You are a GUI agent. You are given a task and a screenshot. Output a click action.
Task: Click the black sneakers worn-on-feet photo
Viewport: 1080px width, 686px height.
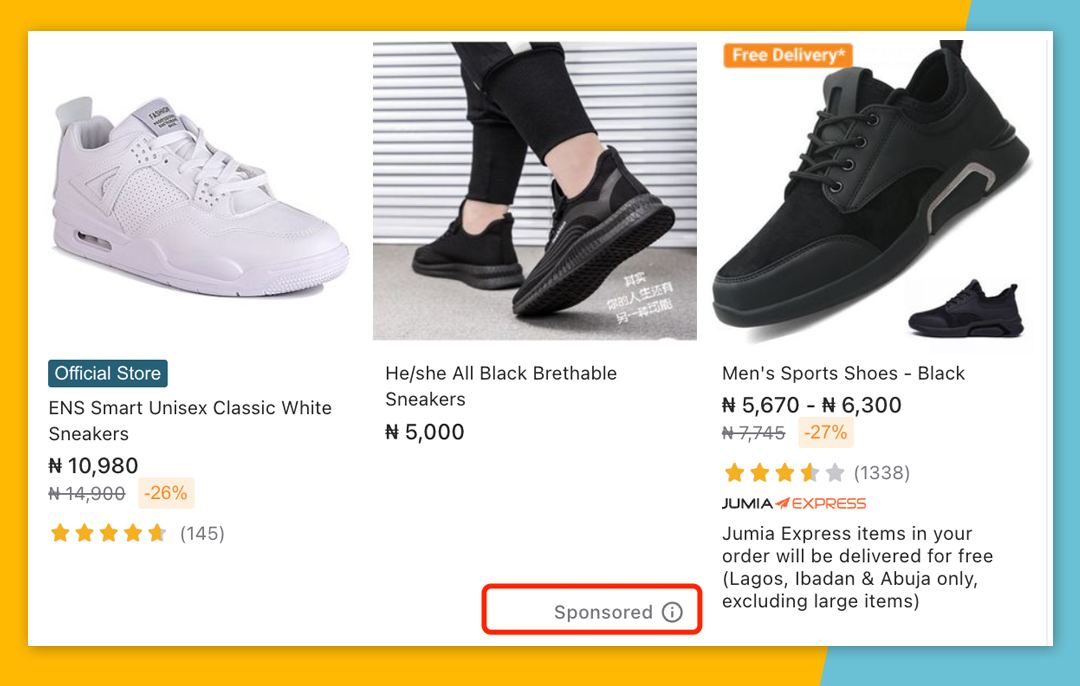point(535,190)
